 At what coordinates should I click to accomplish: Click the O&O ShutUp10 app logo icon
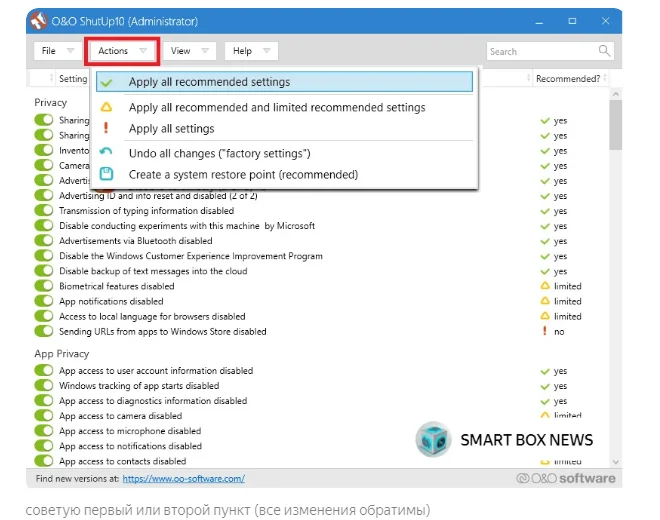pos(39,21)
